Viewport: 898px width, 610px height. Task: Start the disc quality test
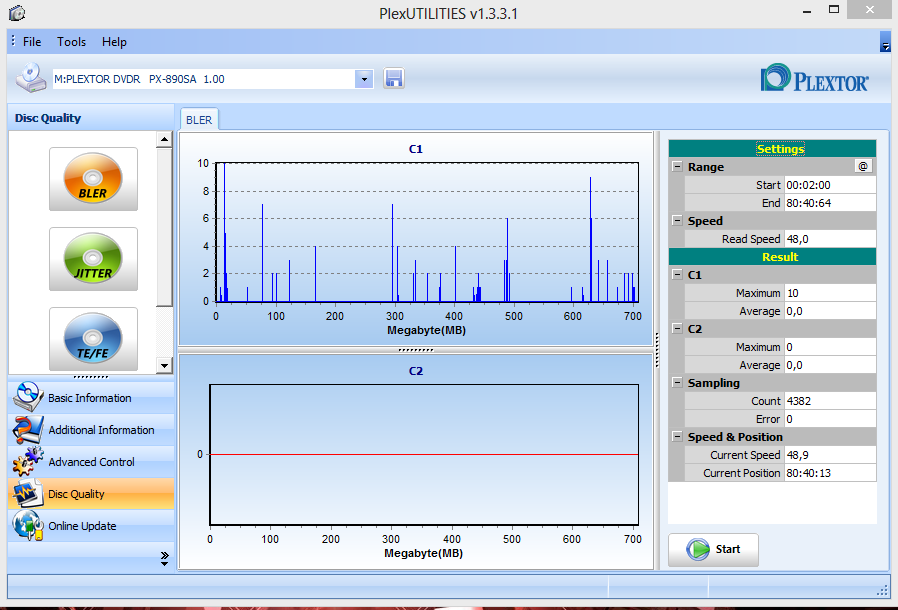[x=713, y=550]
